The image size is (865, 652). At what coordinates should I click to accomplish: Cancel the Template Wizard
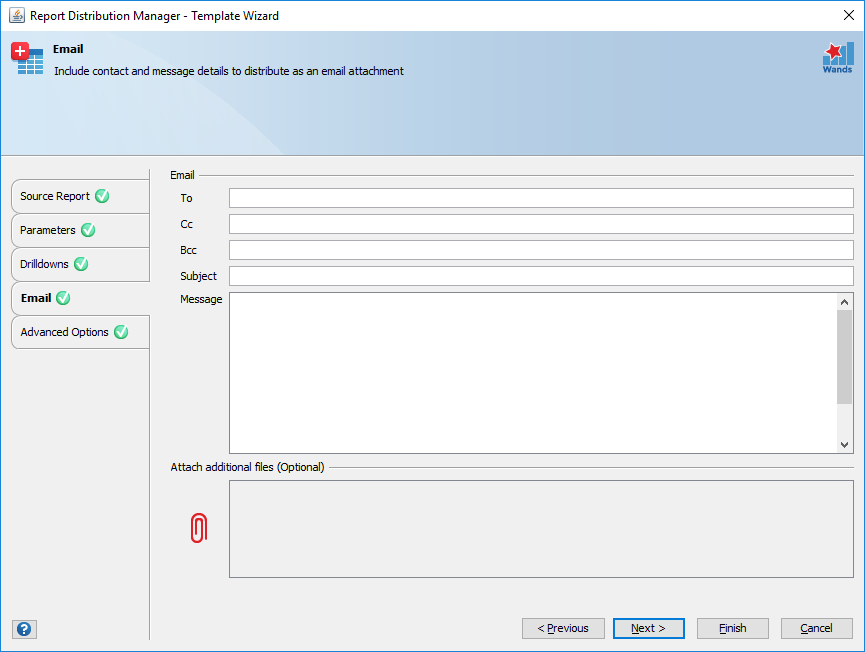point(816,628)
